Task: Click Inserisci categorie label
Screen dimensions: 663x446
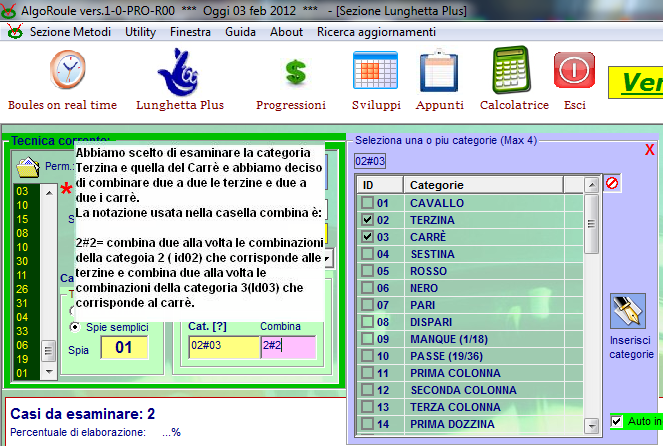Action: (x=631, y=347)
